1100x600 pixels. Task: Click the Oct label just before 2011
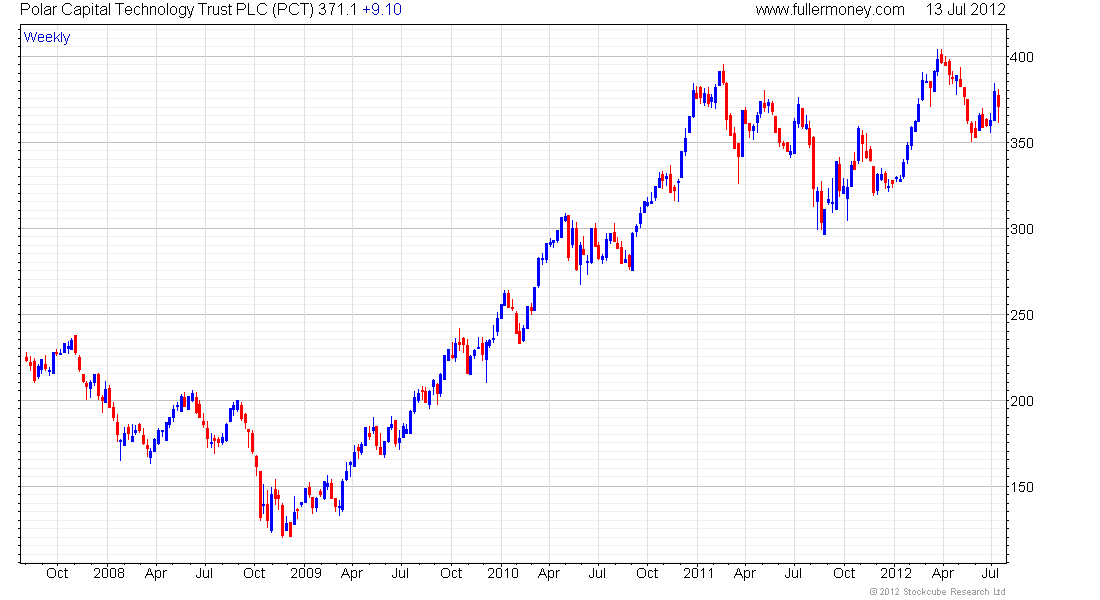pyautogui.click(x=647, y=573)
